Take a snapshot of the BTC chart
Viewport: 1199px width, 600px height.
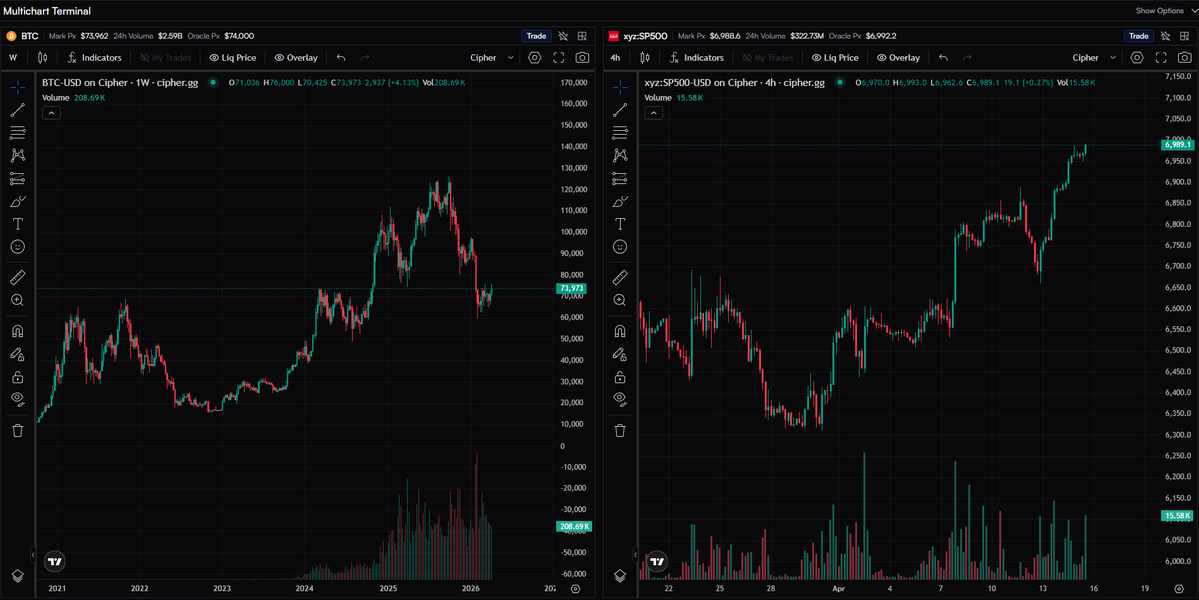[583, 57]
